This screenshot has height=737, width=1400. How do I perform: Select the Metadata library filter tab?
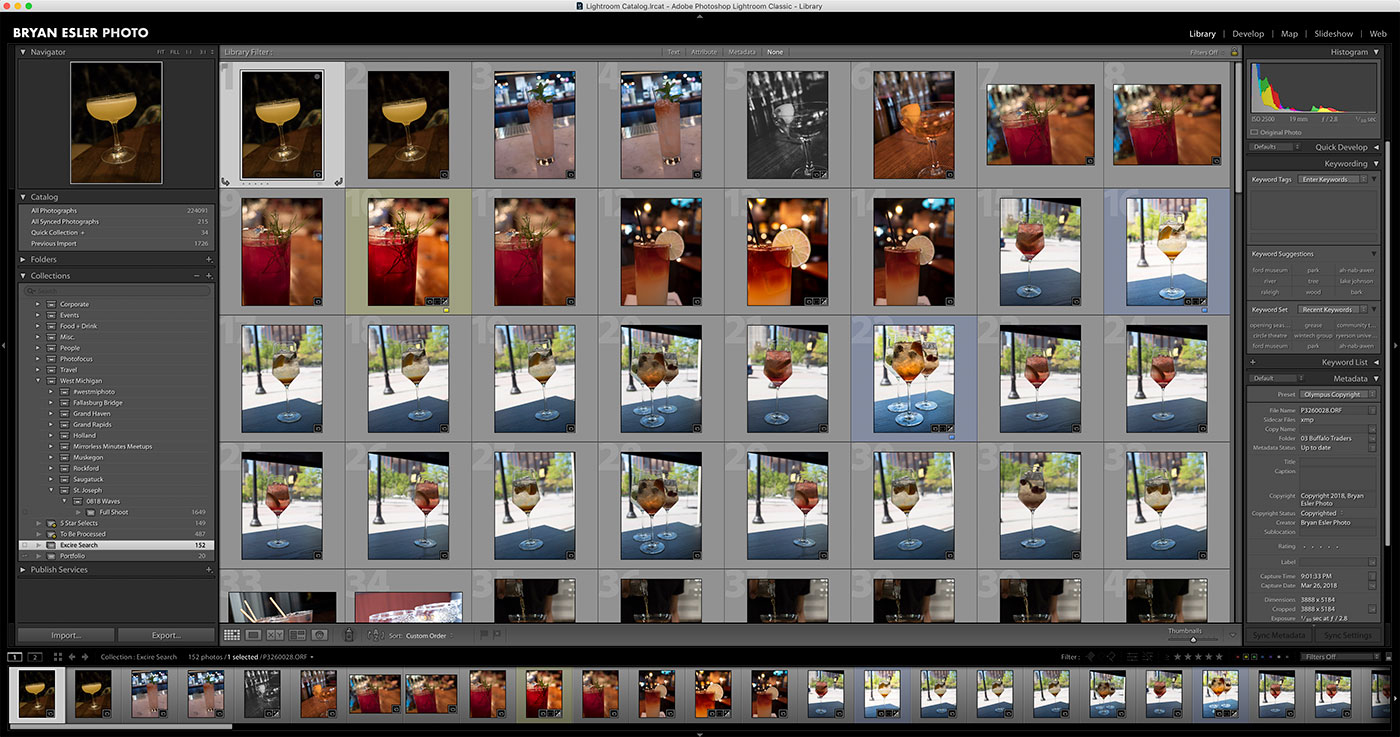pos(741,52)
